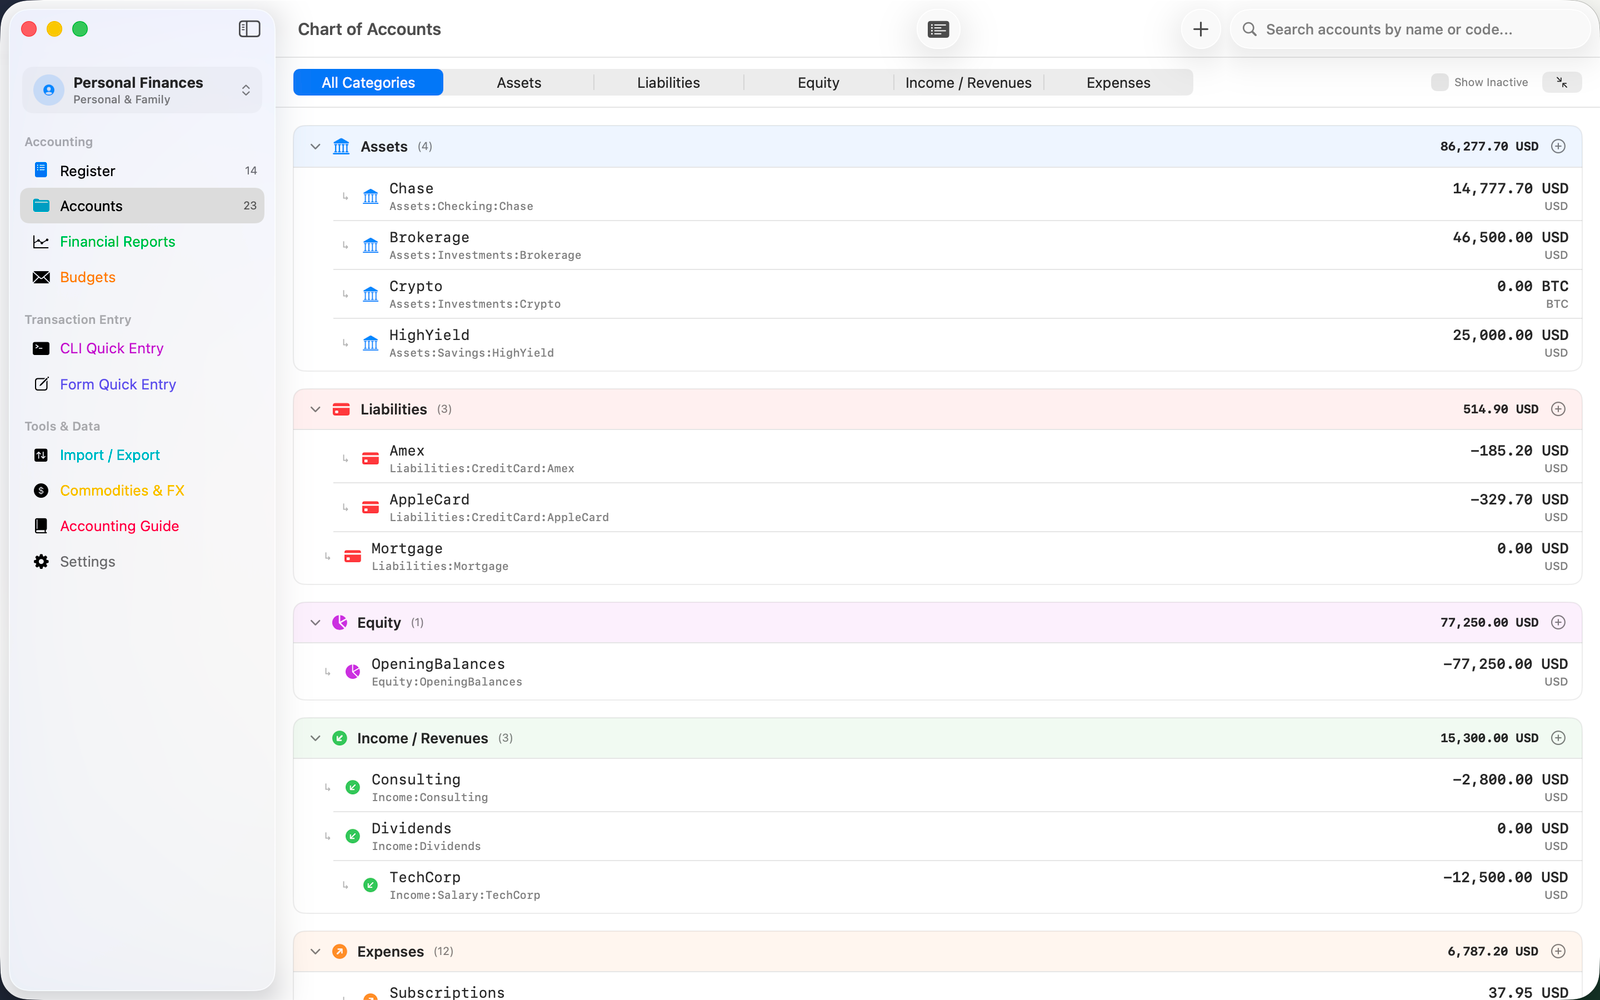Screen dimensions: 1600x1000
Task: Switch to the Equity tab
Action: coord(818,82)
